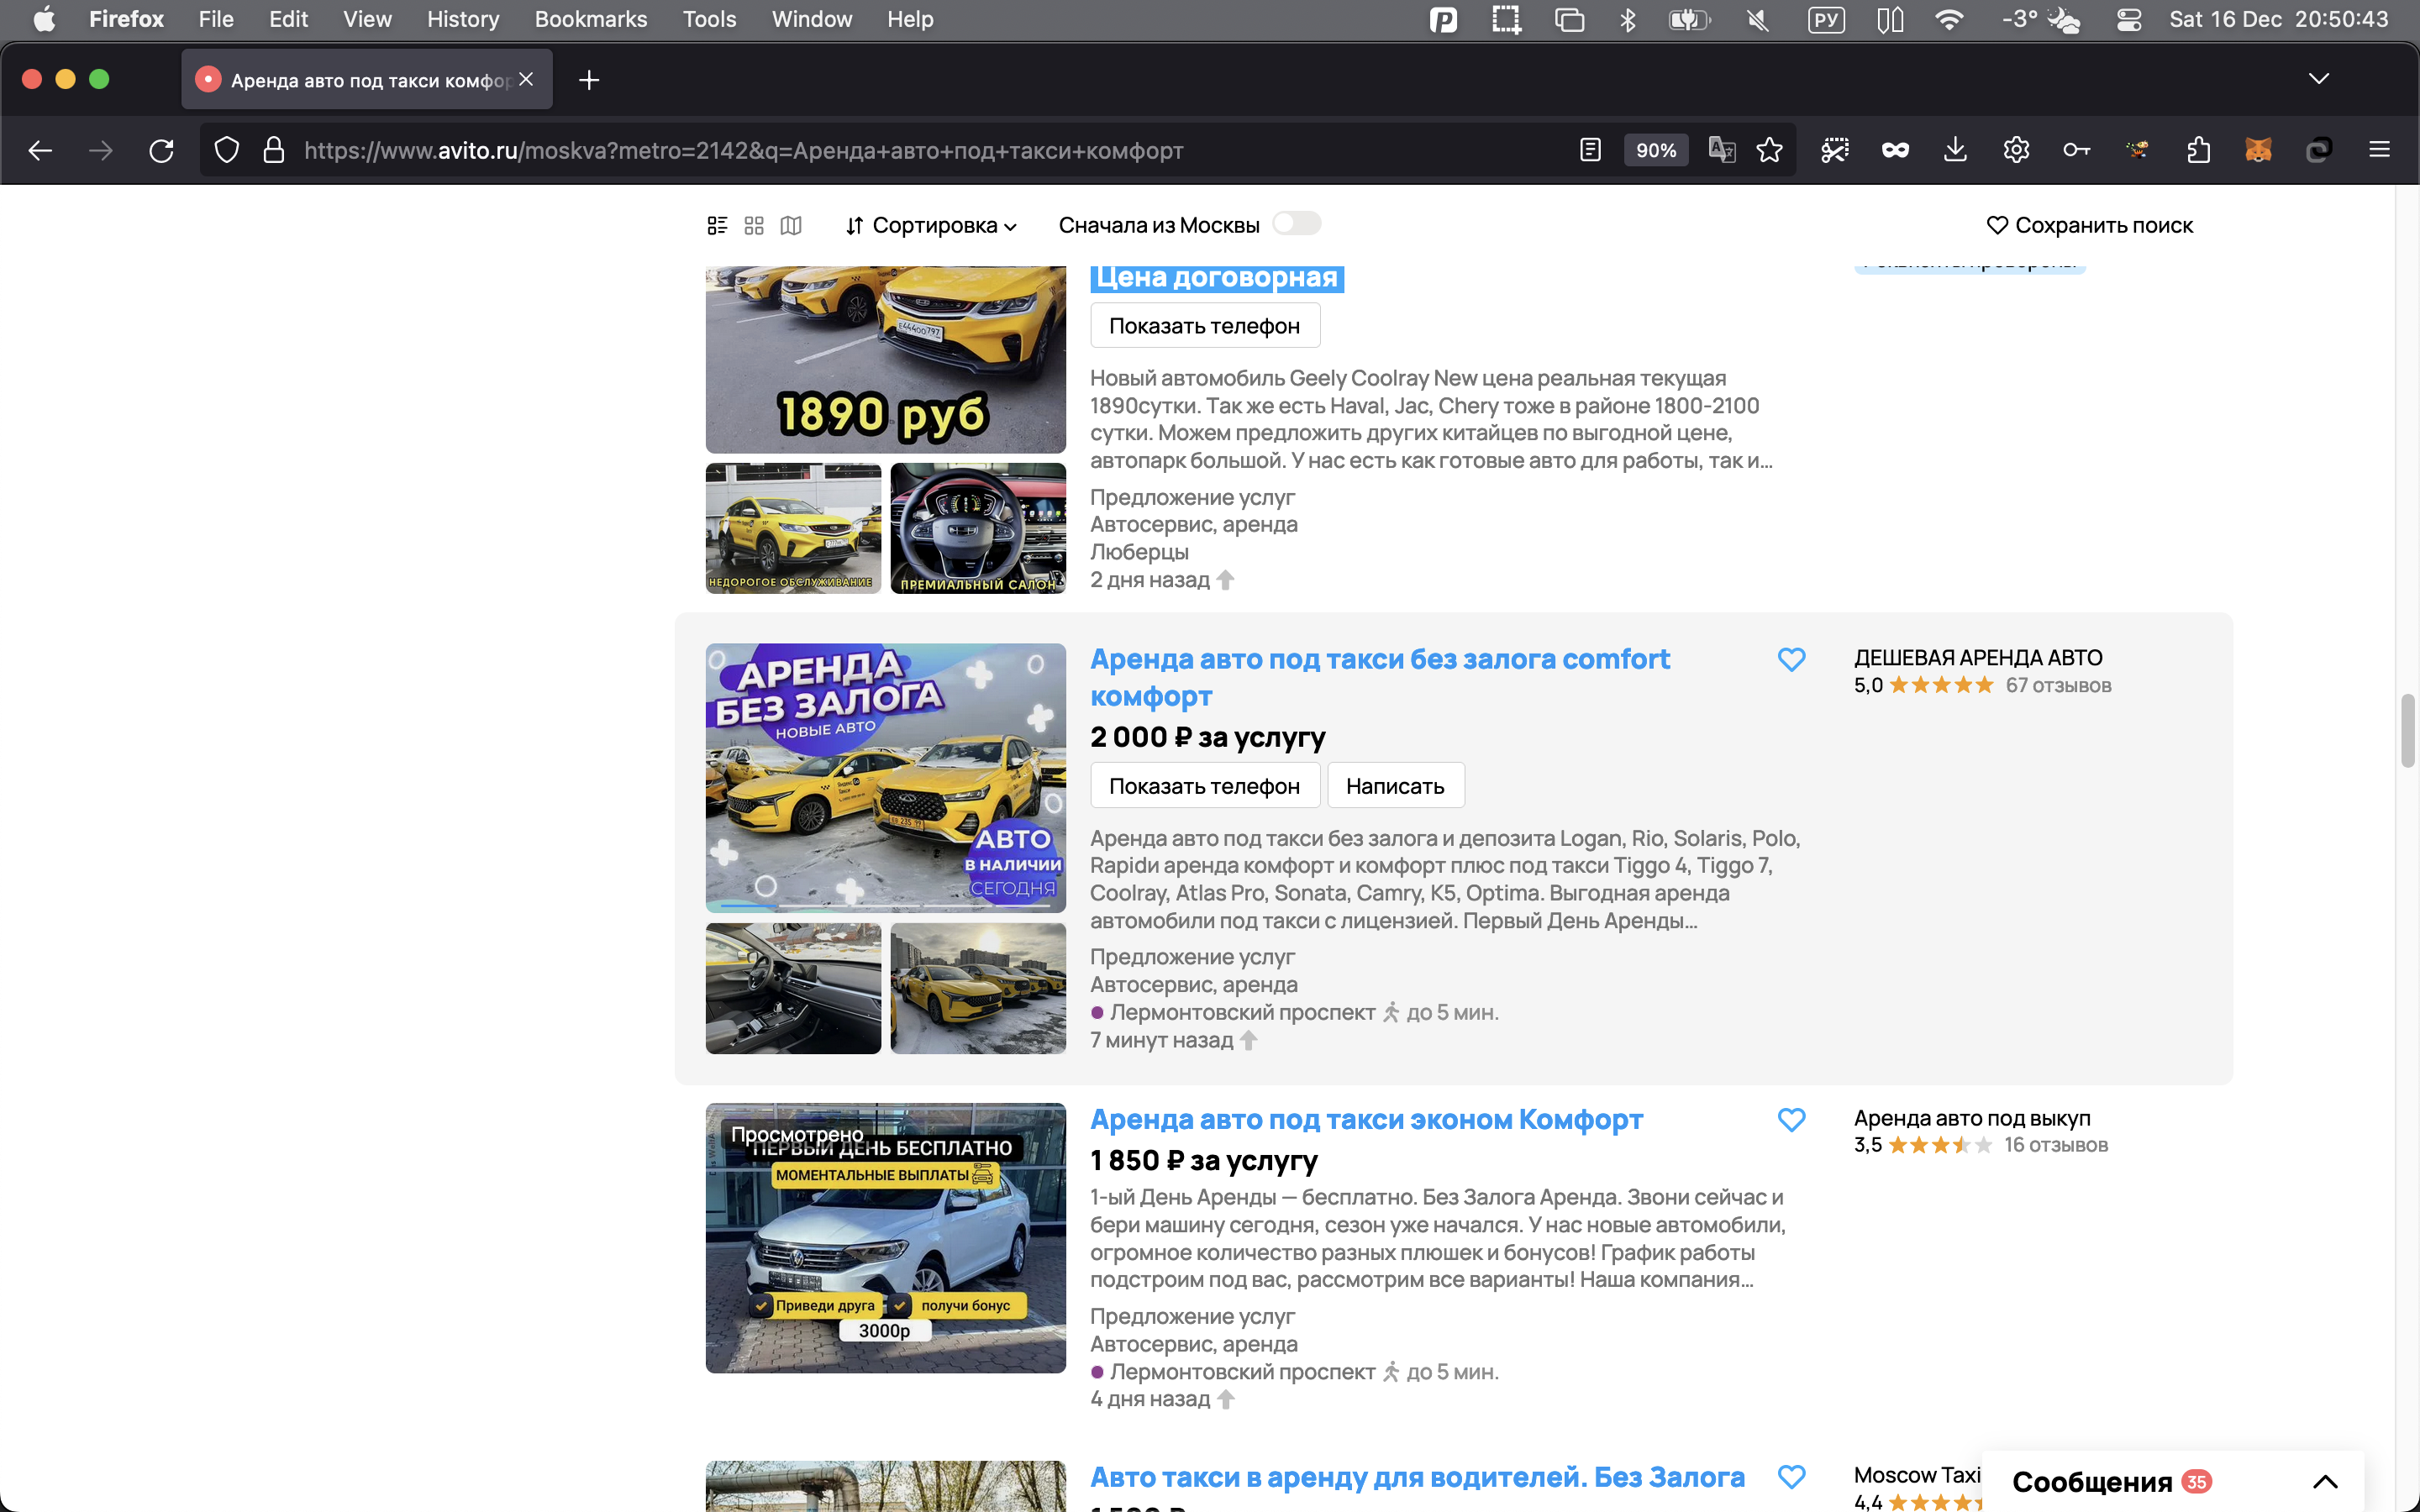Open seller 'ДЕШЕВАЯ АРЕНДА АВТО' profile

(x=1978, y=658)
